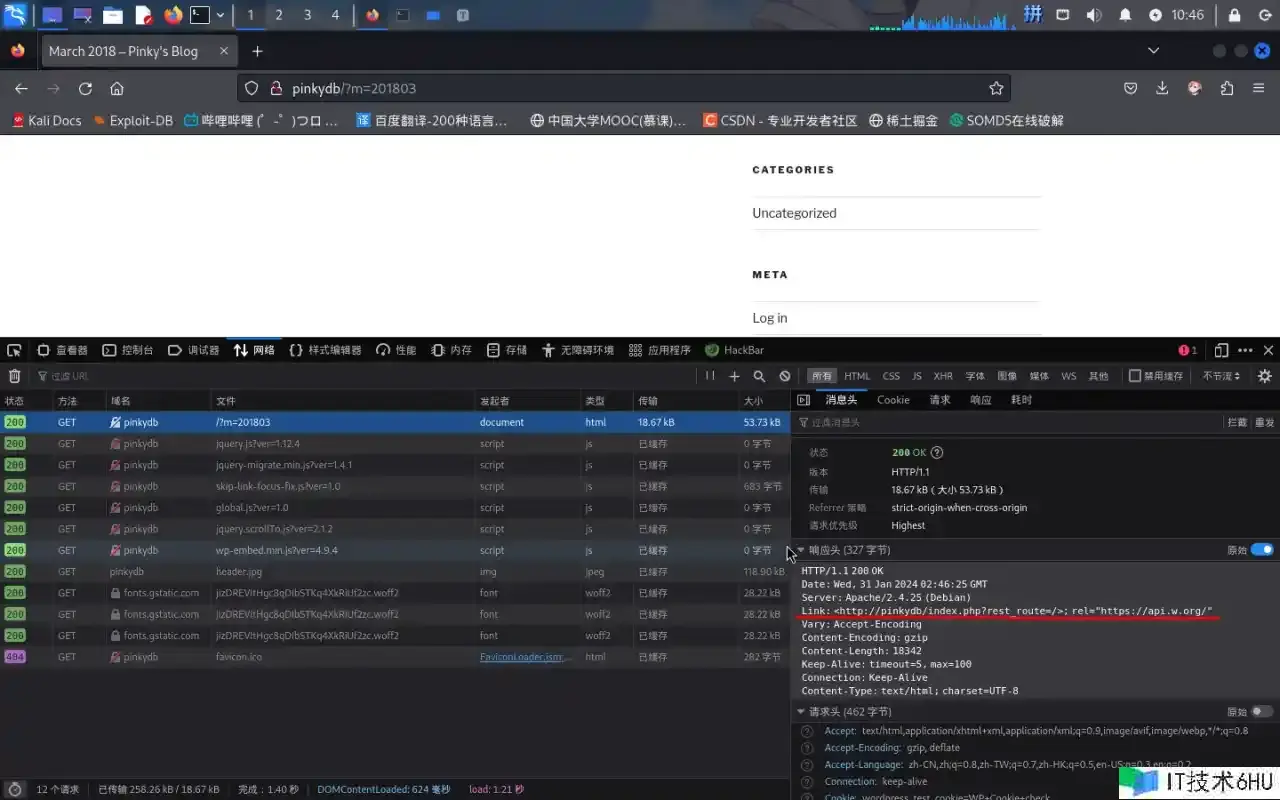Open Cookie tab in request details
Viewport: 1280px width, 800px height.
pyautogui.click(x=893, y=400)
